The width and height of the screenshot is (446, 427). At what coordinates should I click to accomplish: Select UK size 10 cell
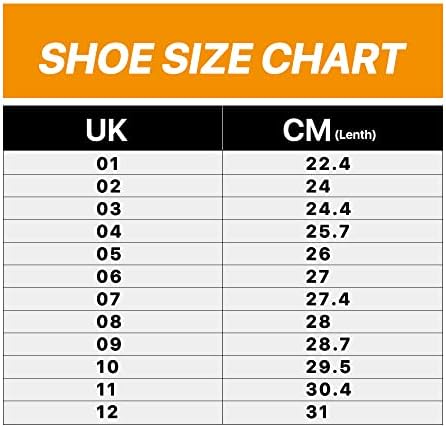tap(113, 367)
